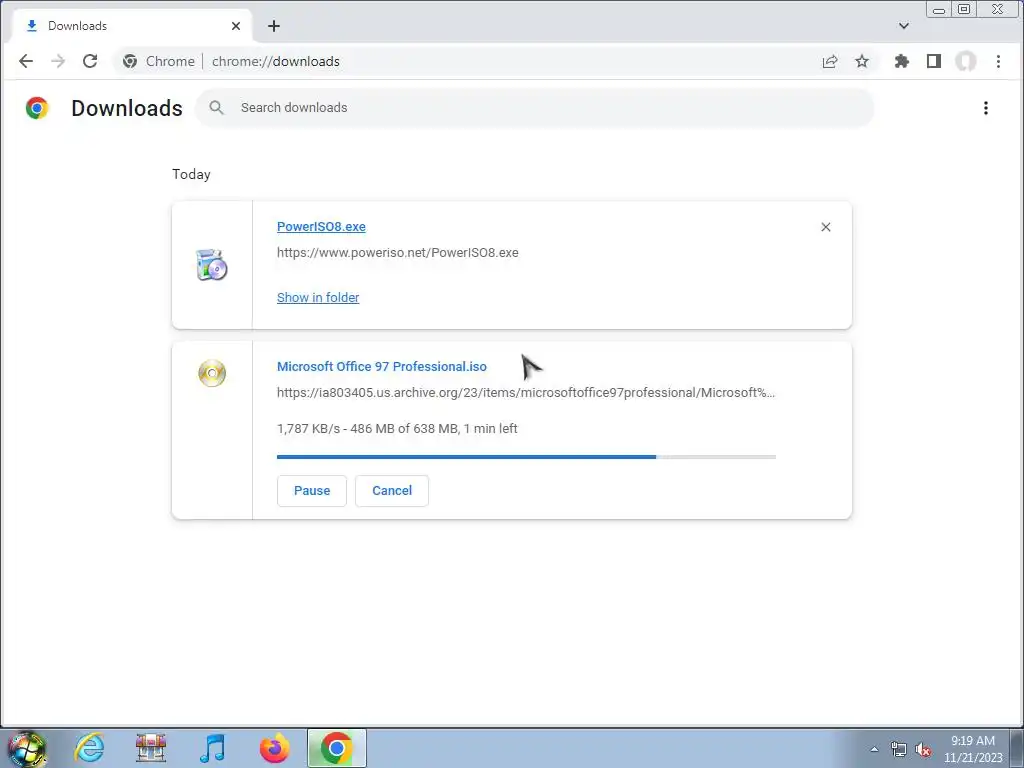Screen dimensions: 1024x768
Task: Focus the chrome://downloads address bar
Action: [x=276, y=61]
